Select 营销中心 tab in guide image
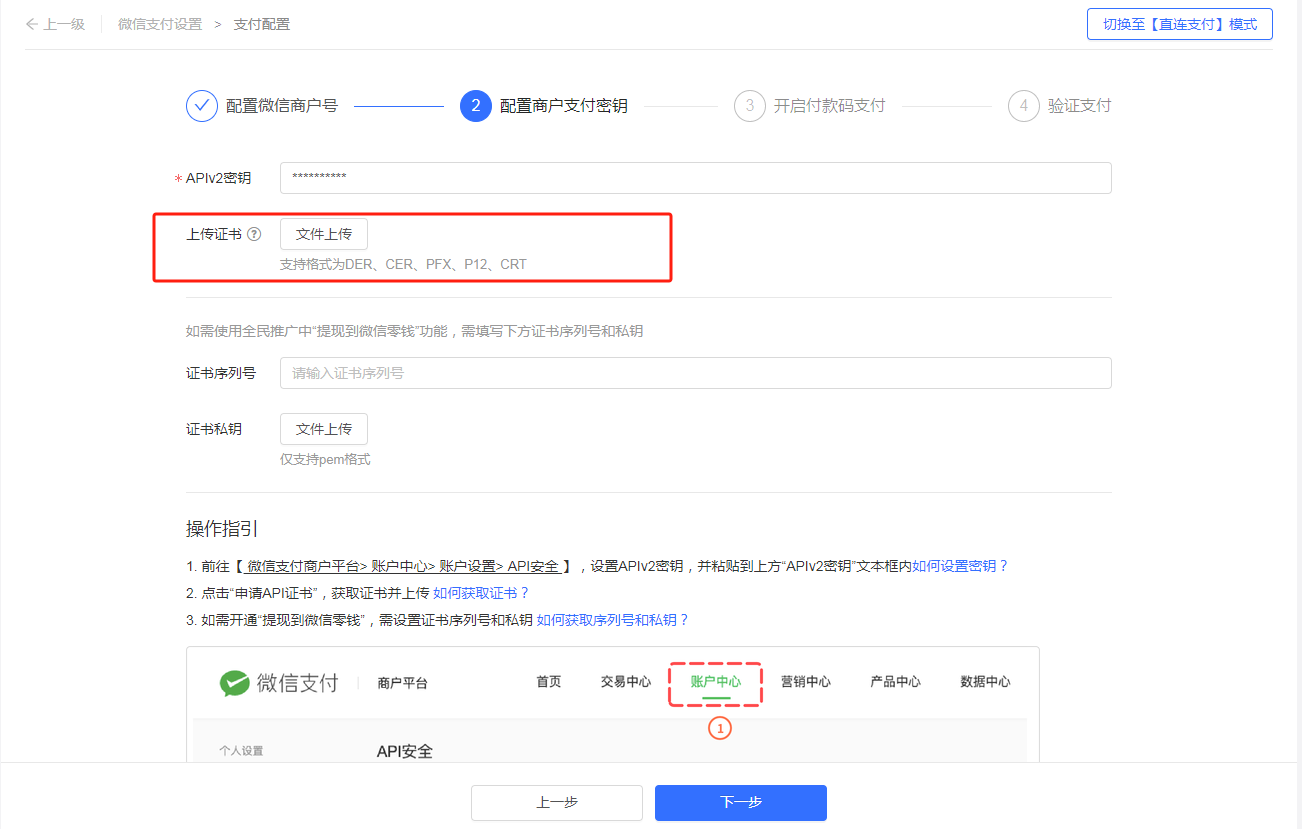Image resolution: width=1302 pixels, height=829 pixels. click(x=806, y=682)
